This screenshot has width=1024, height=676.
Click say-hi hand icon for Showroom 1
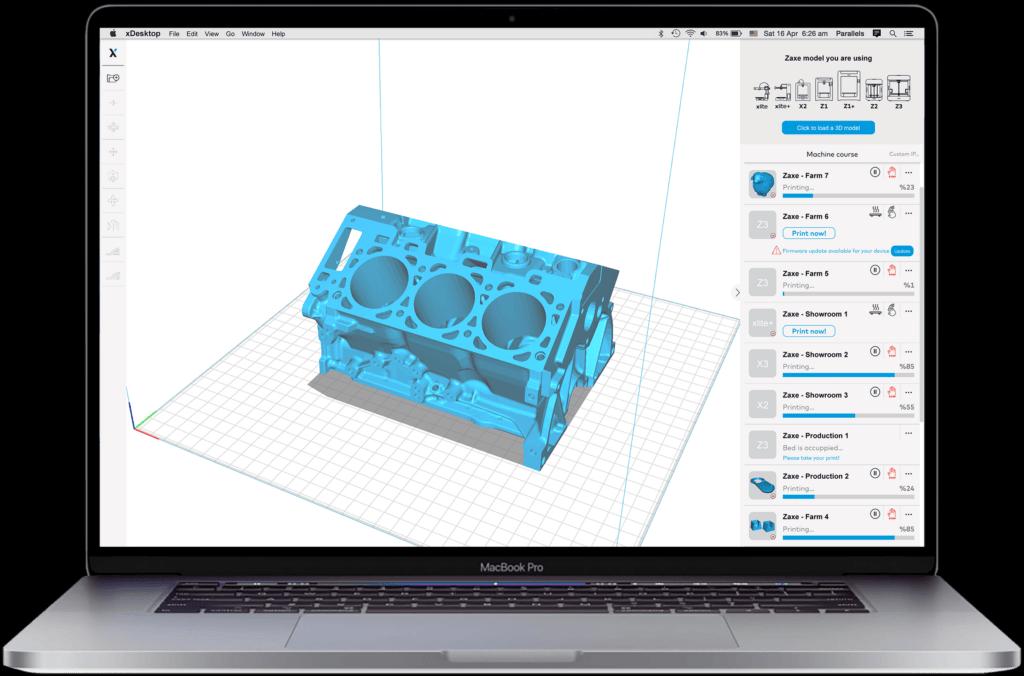click(x=891, y=310)
